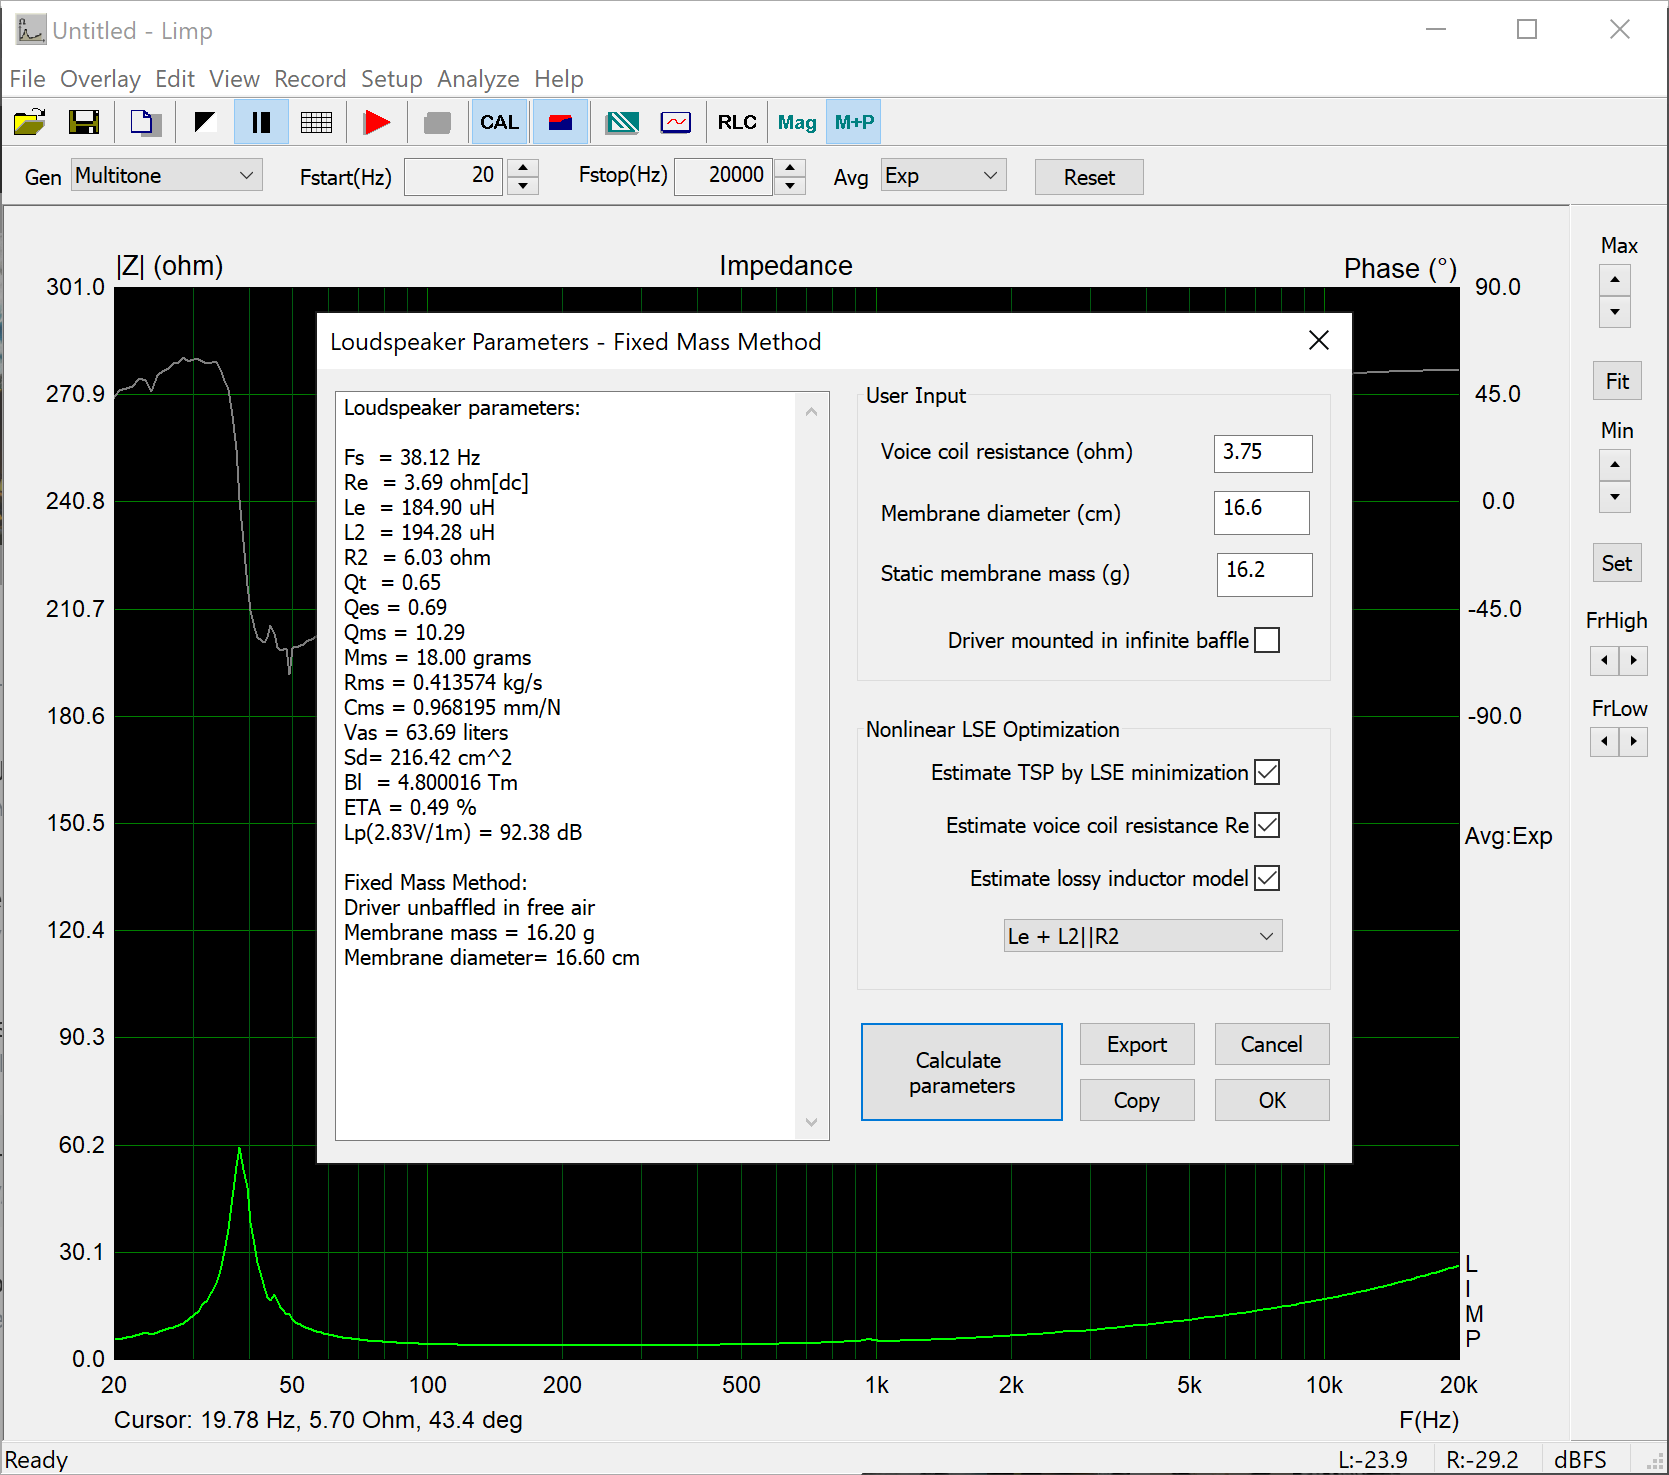
Task: Expand the Le + L2||R2 model dropdown
Action: pyautogui.click(x=1142, y=936)
